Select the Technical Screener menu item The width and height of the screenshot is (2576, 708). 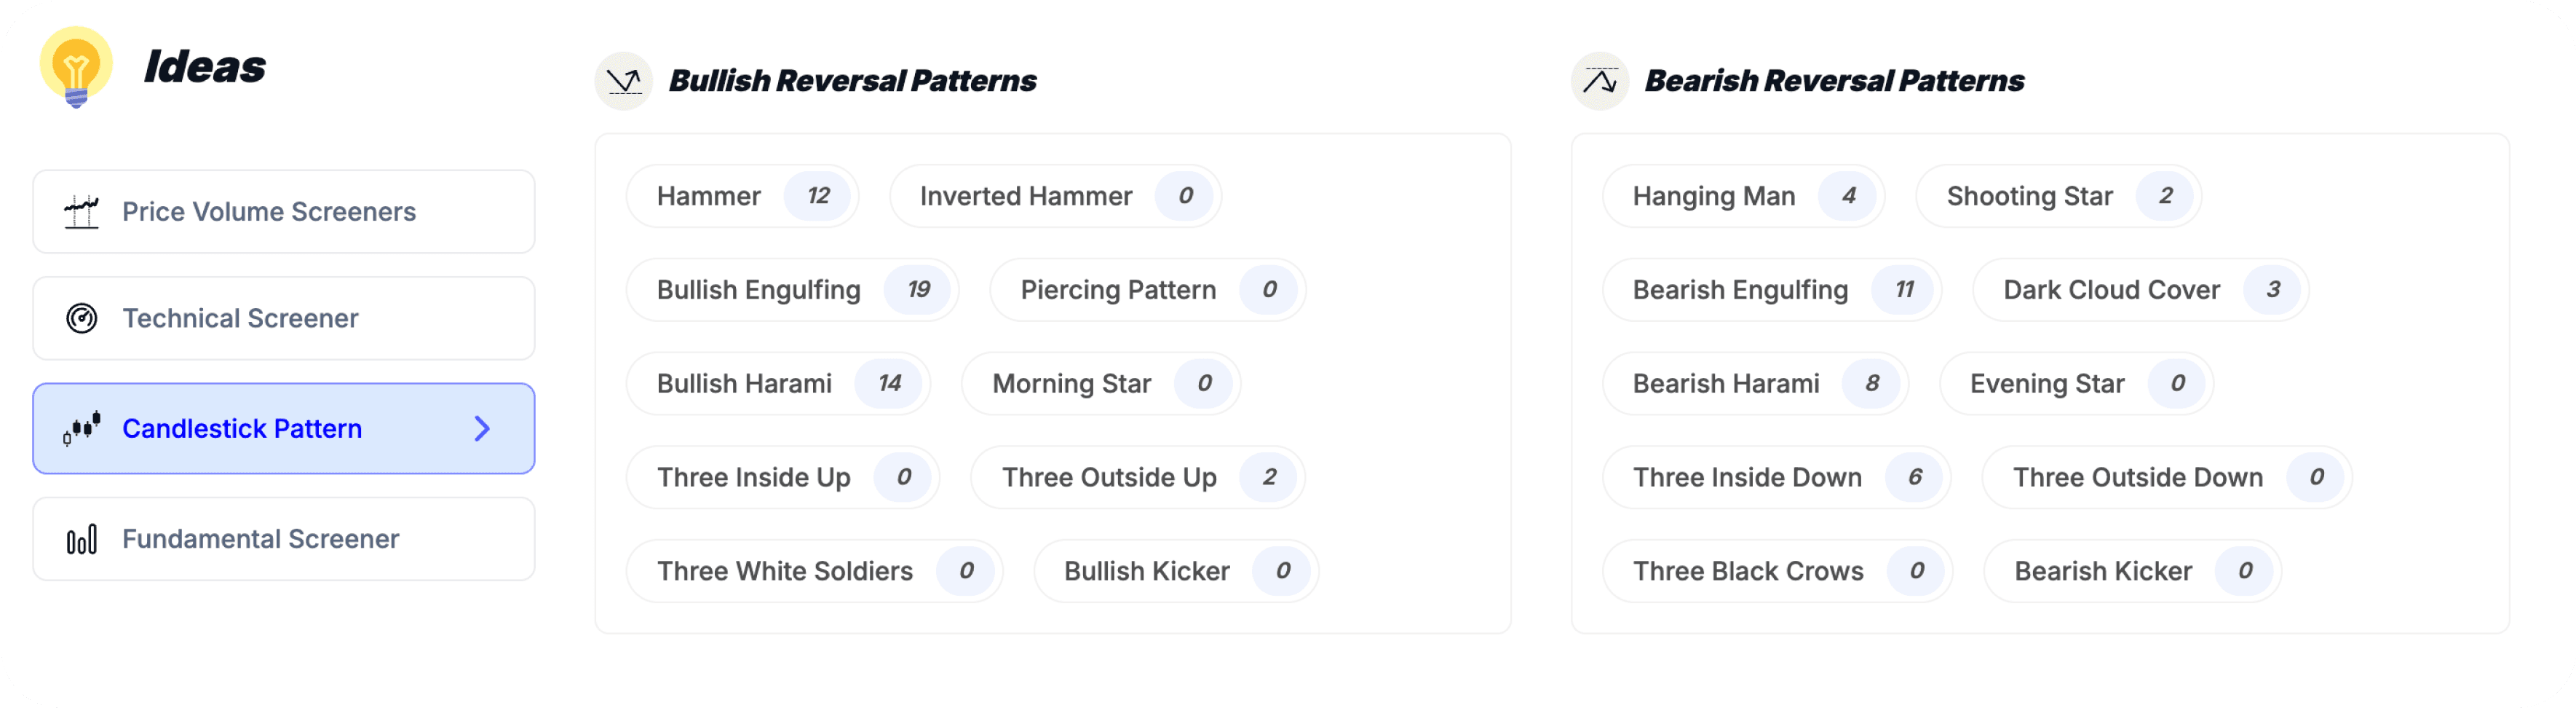tap(283, 318)
